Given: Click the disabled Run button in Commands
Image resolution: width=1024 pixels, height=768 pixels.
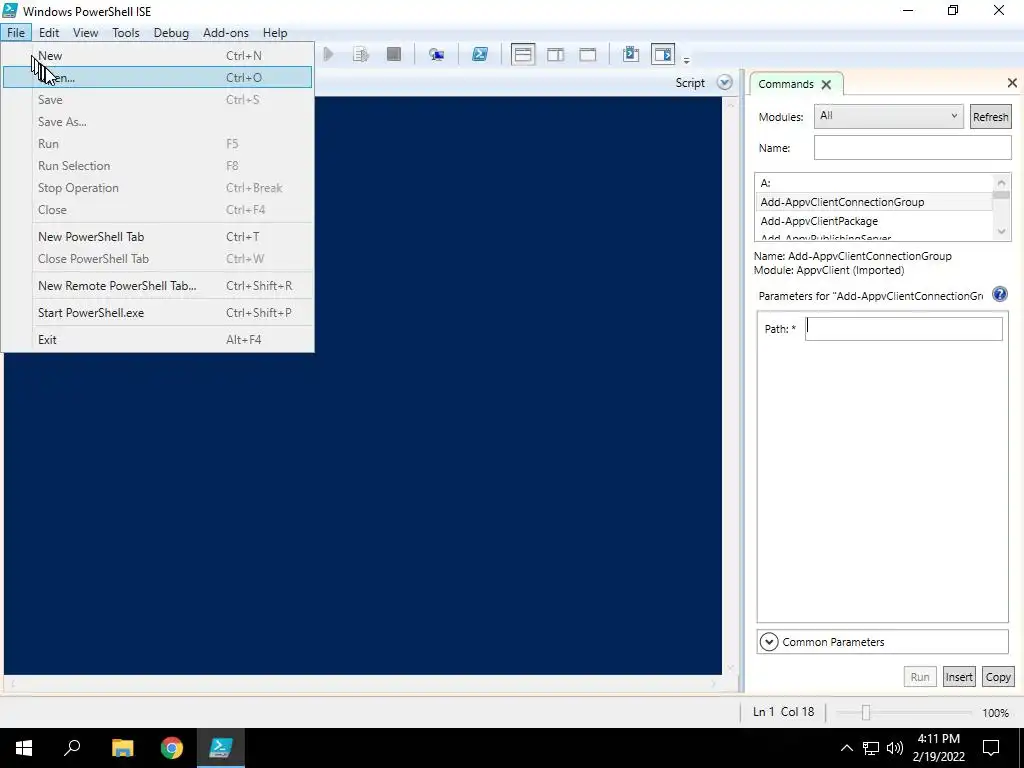Looking at the screenshot, I should (920, 677).
